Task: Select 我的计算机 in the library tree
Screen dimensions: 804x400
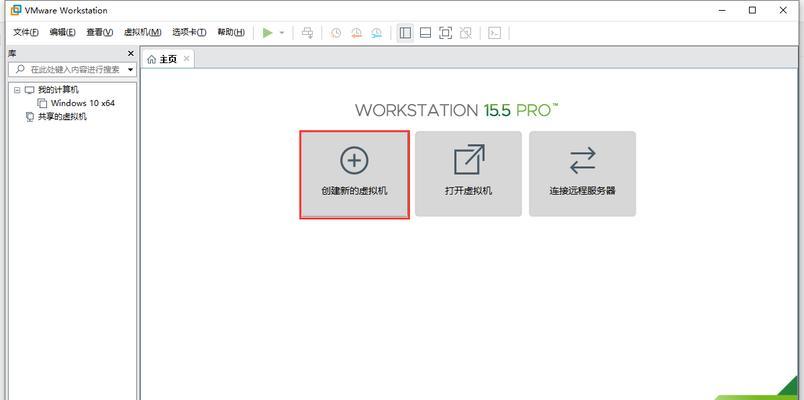Action: coord(58,90)
